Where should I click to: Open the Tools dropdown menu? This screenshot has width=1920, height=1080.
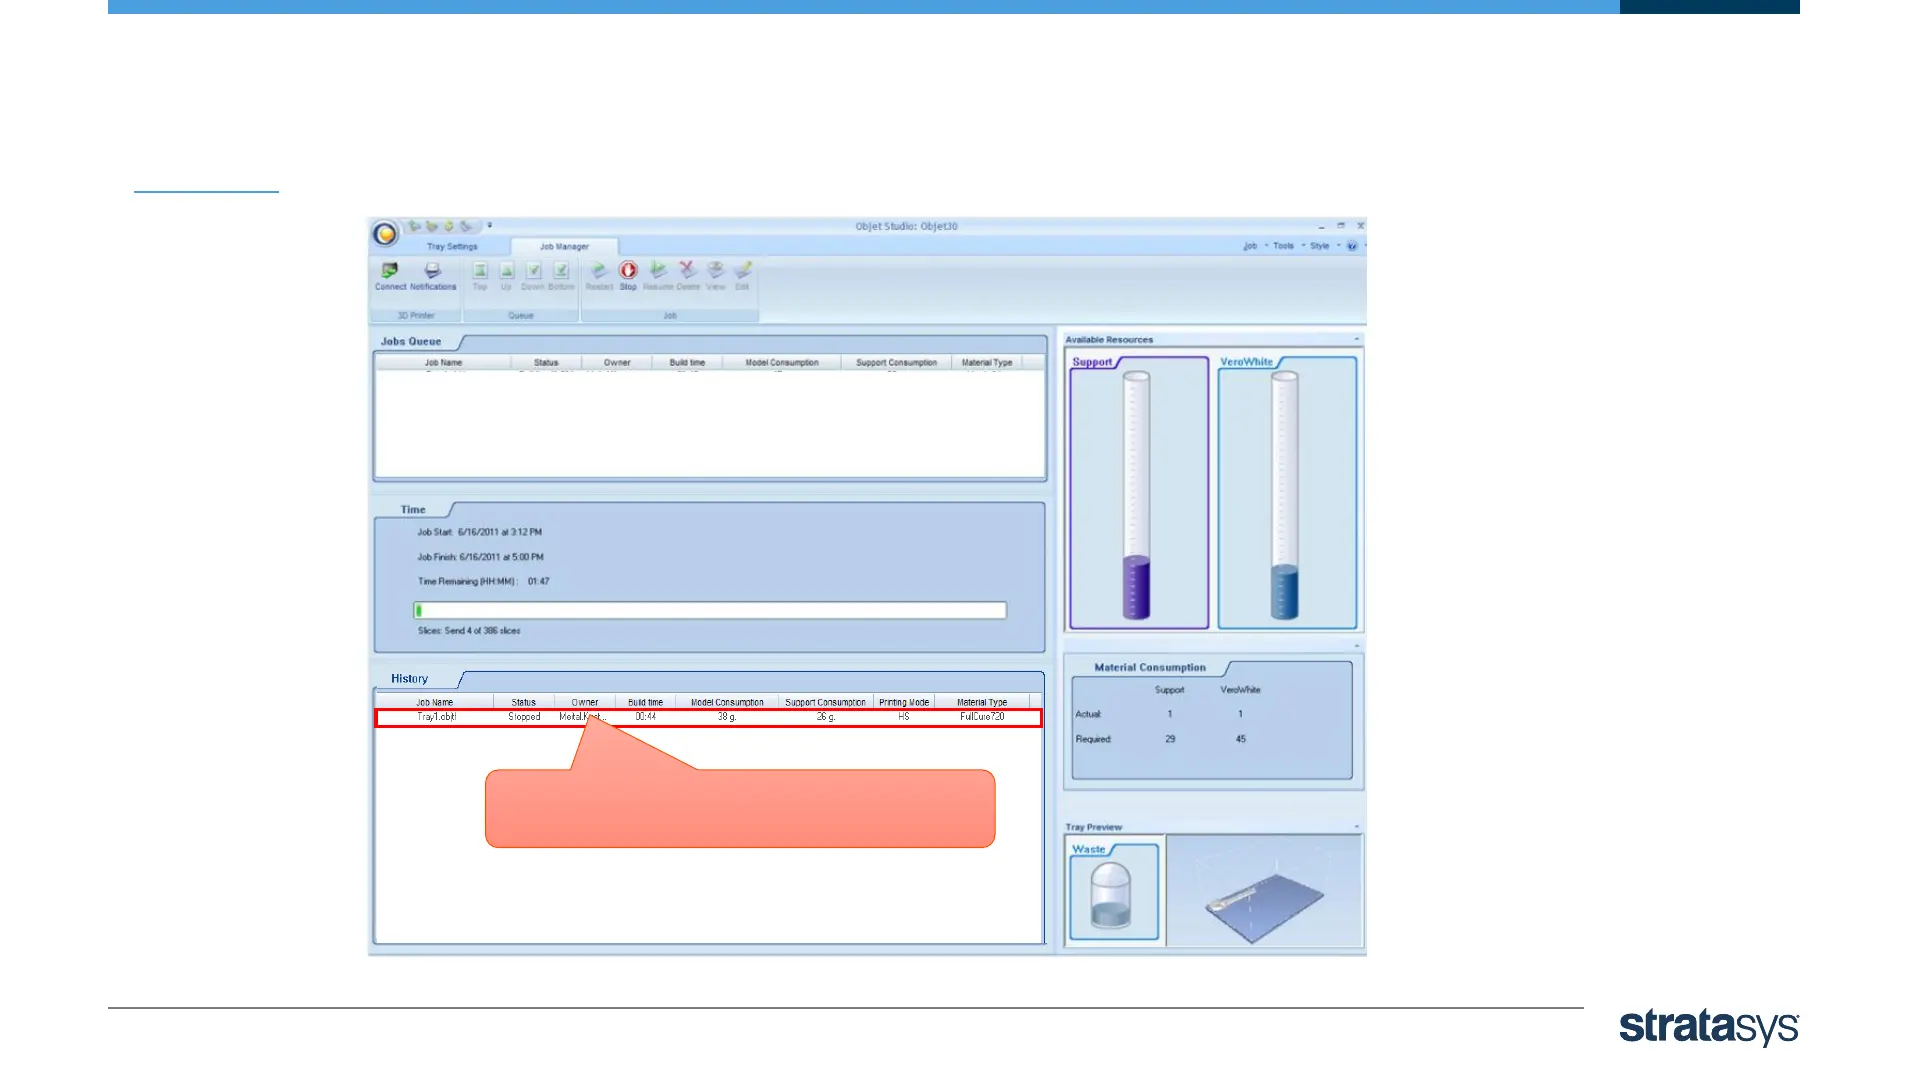point(1283,246)
